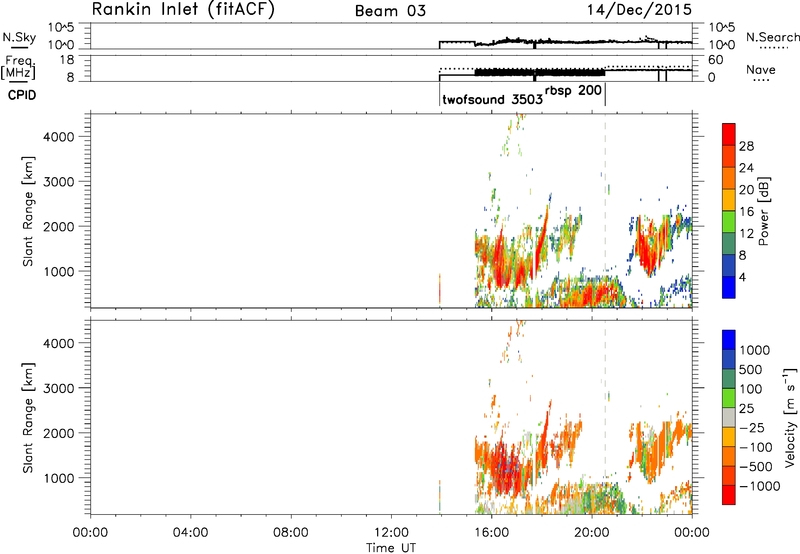This screenshot has height=554, width=800.
Task: Click the '08:00' time axis tick label
Action: coord(291,533)
